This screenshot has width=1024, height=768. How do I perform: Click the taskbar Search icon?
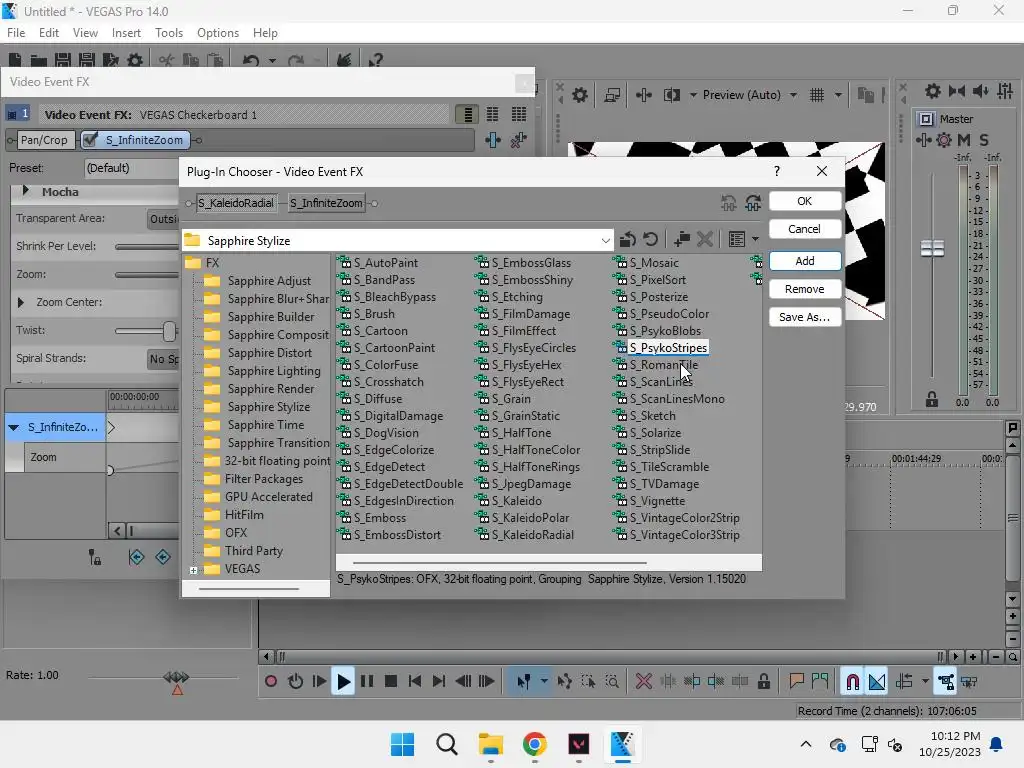pyautogui.click(x=447, y=744)
